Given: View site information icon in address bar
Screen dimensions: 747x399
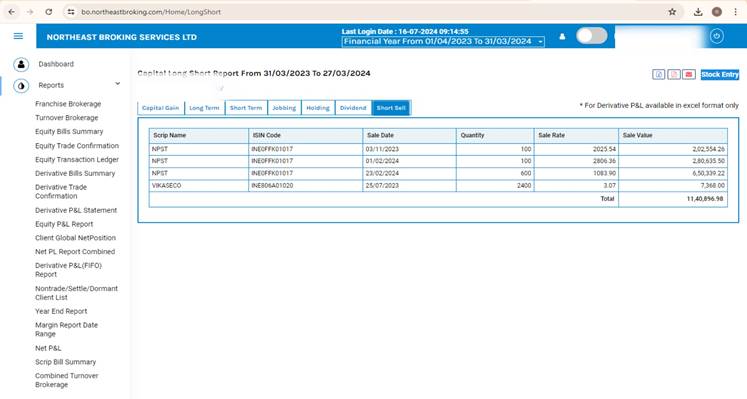Looking at the screenshot, I should point(71,12).
